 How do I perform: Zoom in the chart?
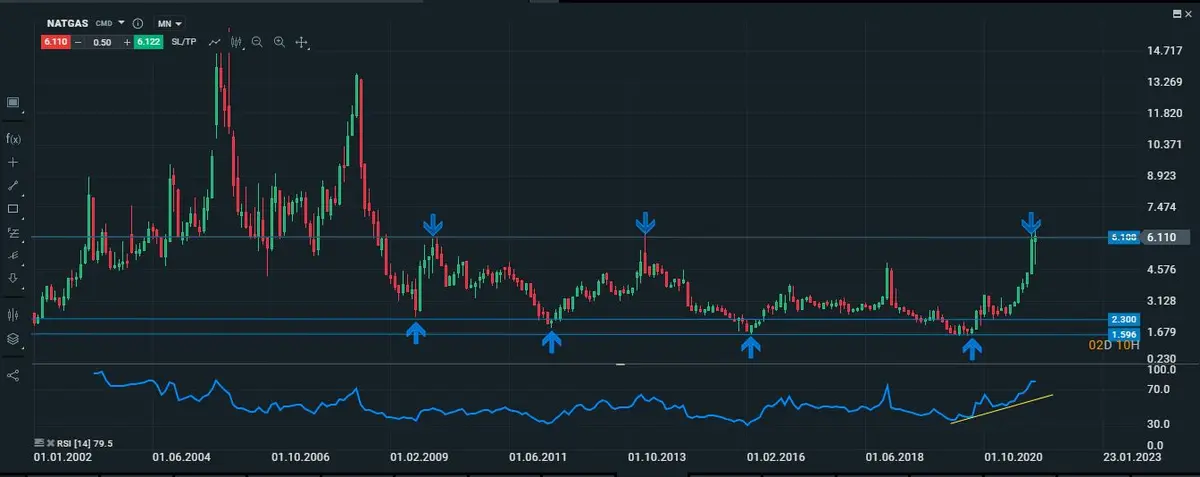coord(280,42)
